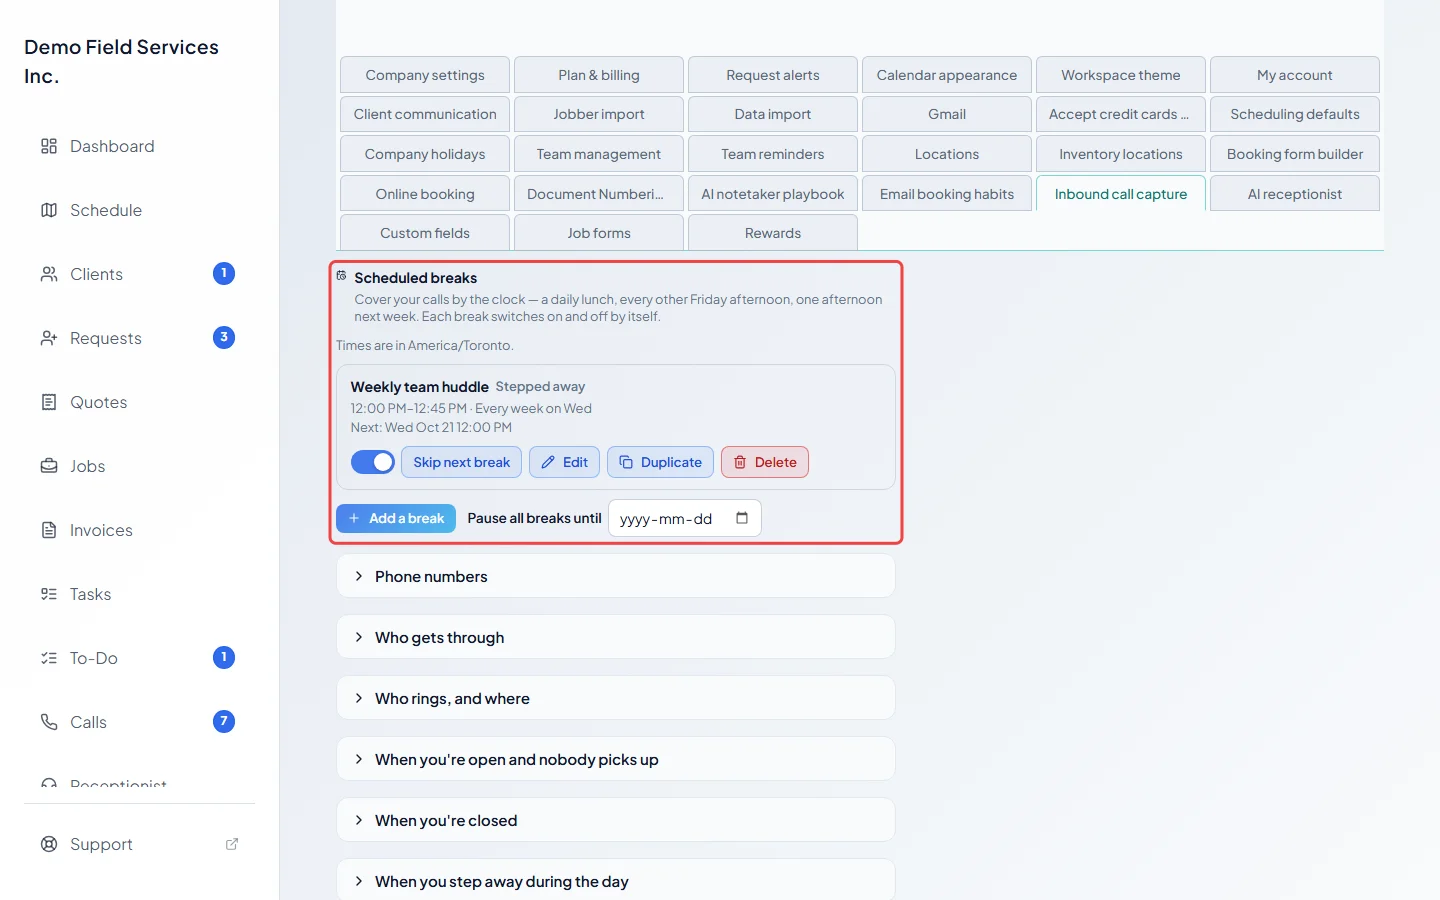Click the Schedule map icon
The width and height of the screenshot is (1440, 900).
click(x=49, y=210)
